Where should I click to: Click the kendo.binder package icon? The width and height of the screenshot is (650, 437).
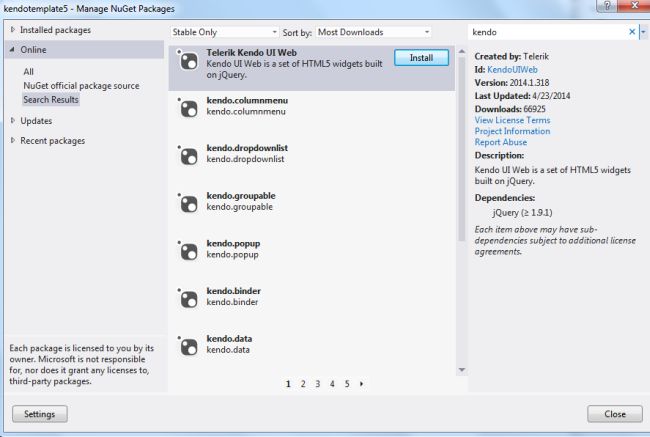coord(189,300)
